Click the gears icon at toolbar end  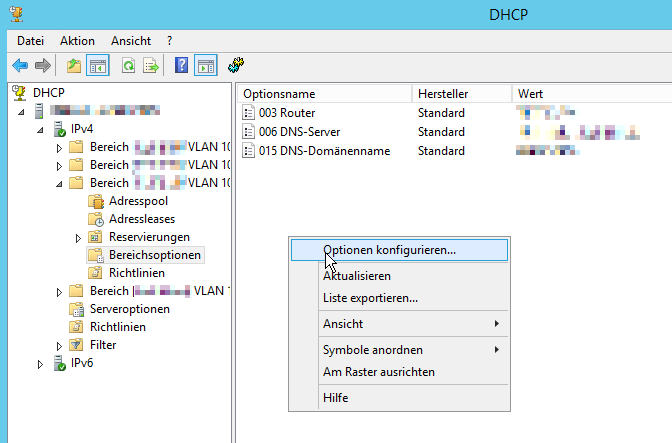(x=237, y=66)
